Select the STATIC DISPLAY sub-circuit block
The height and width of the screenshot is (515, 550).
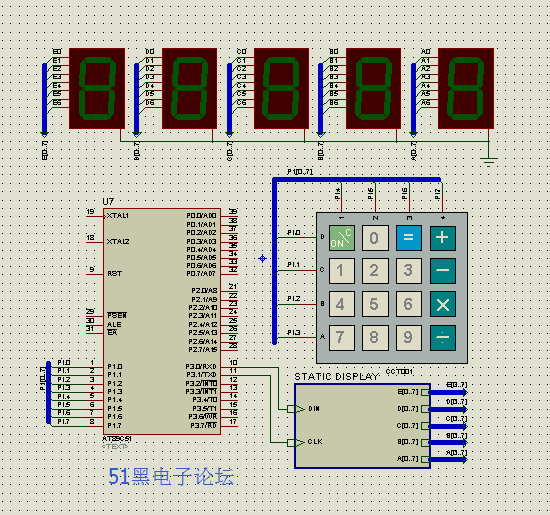[362, 426]
